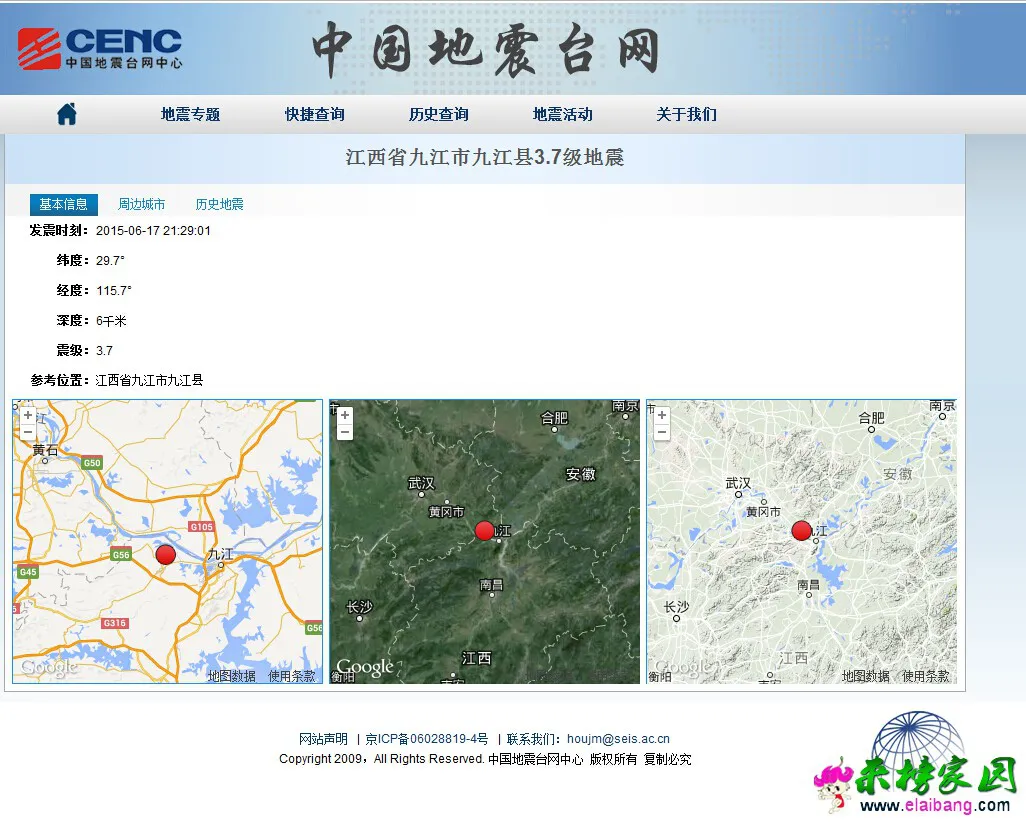Open the 历史查询 menu
This screenshot has height=823, width=1026.
438,114
